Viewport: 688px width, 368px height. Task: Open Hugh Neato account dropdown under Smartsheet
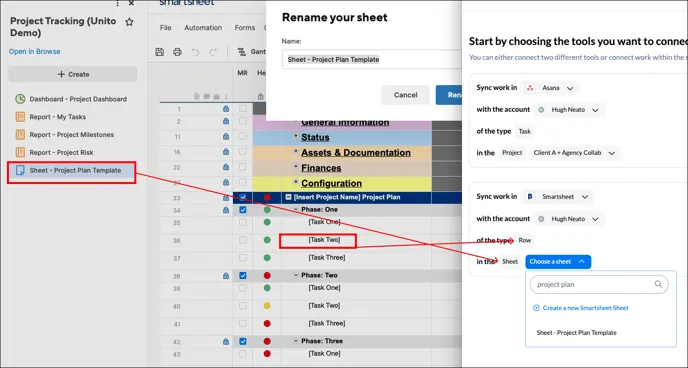570,219
